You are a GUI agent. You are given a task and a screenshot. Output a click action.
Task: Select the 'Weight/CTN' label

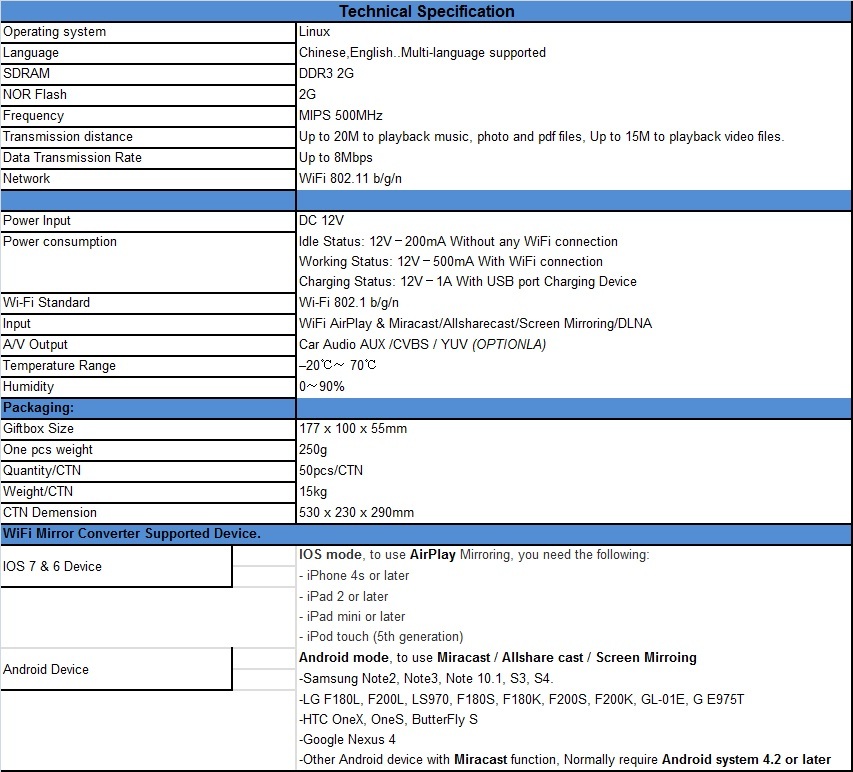coord(38,492)
